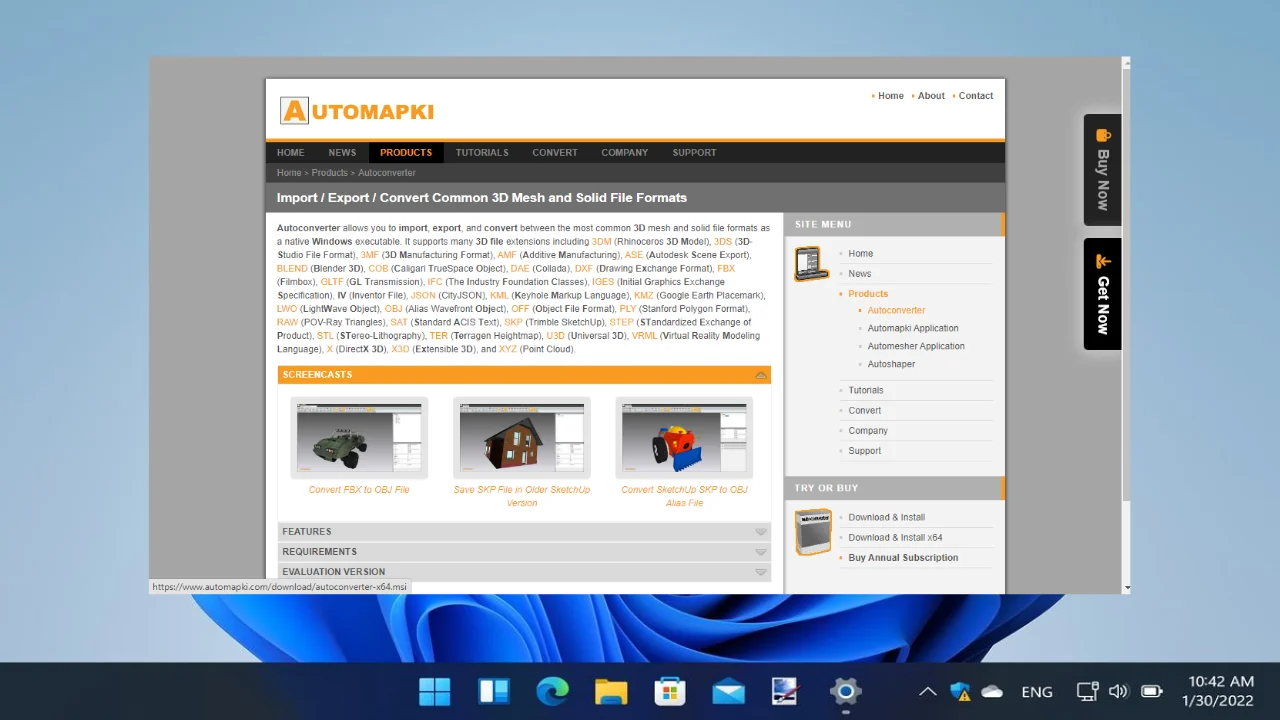This screenshot has width=1280, height=720.
Task: Click the Windows Security tray icon
Action: [x=960, y=691]
